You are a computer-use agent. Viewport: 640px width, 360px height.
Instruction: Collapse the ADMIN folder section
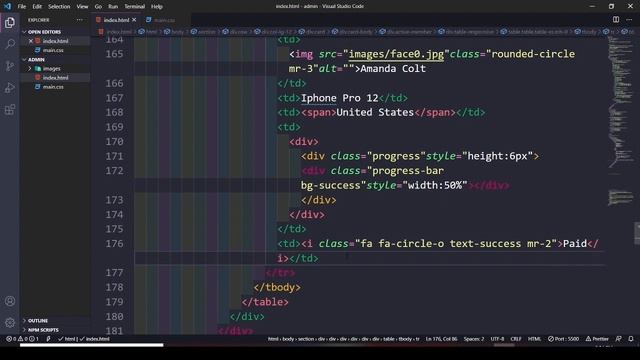(36, 60)
